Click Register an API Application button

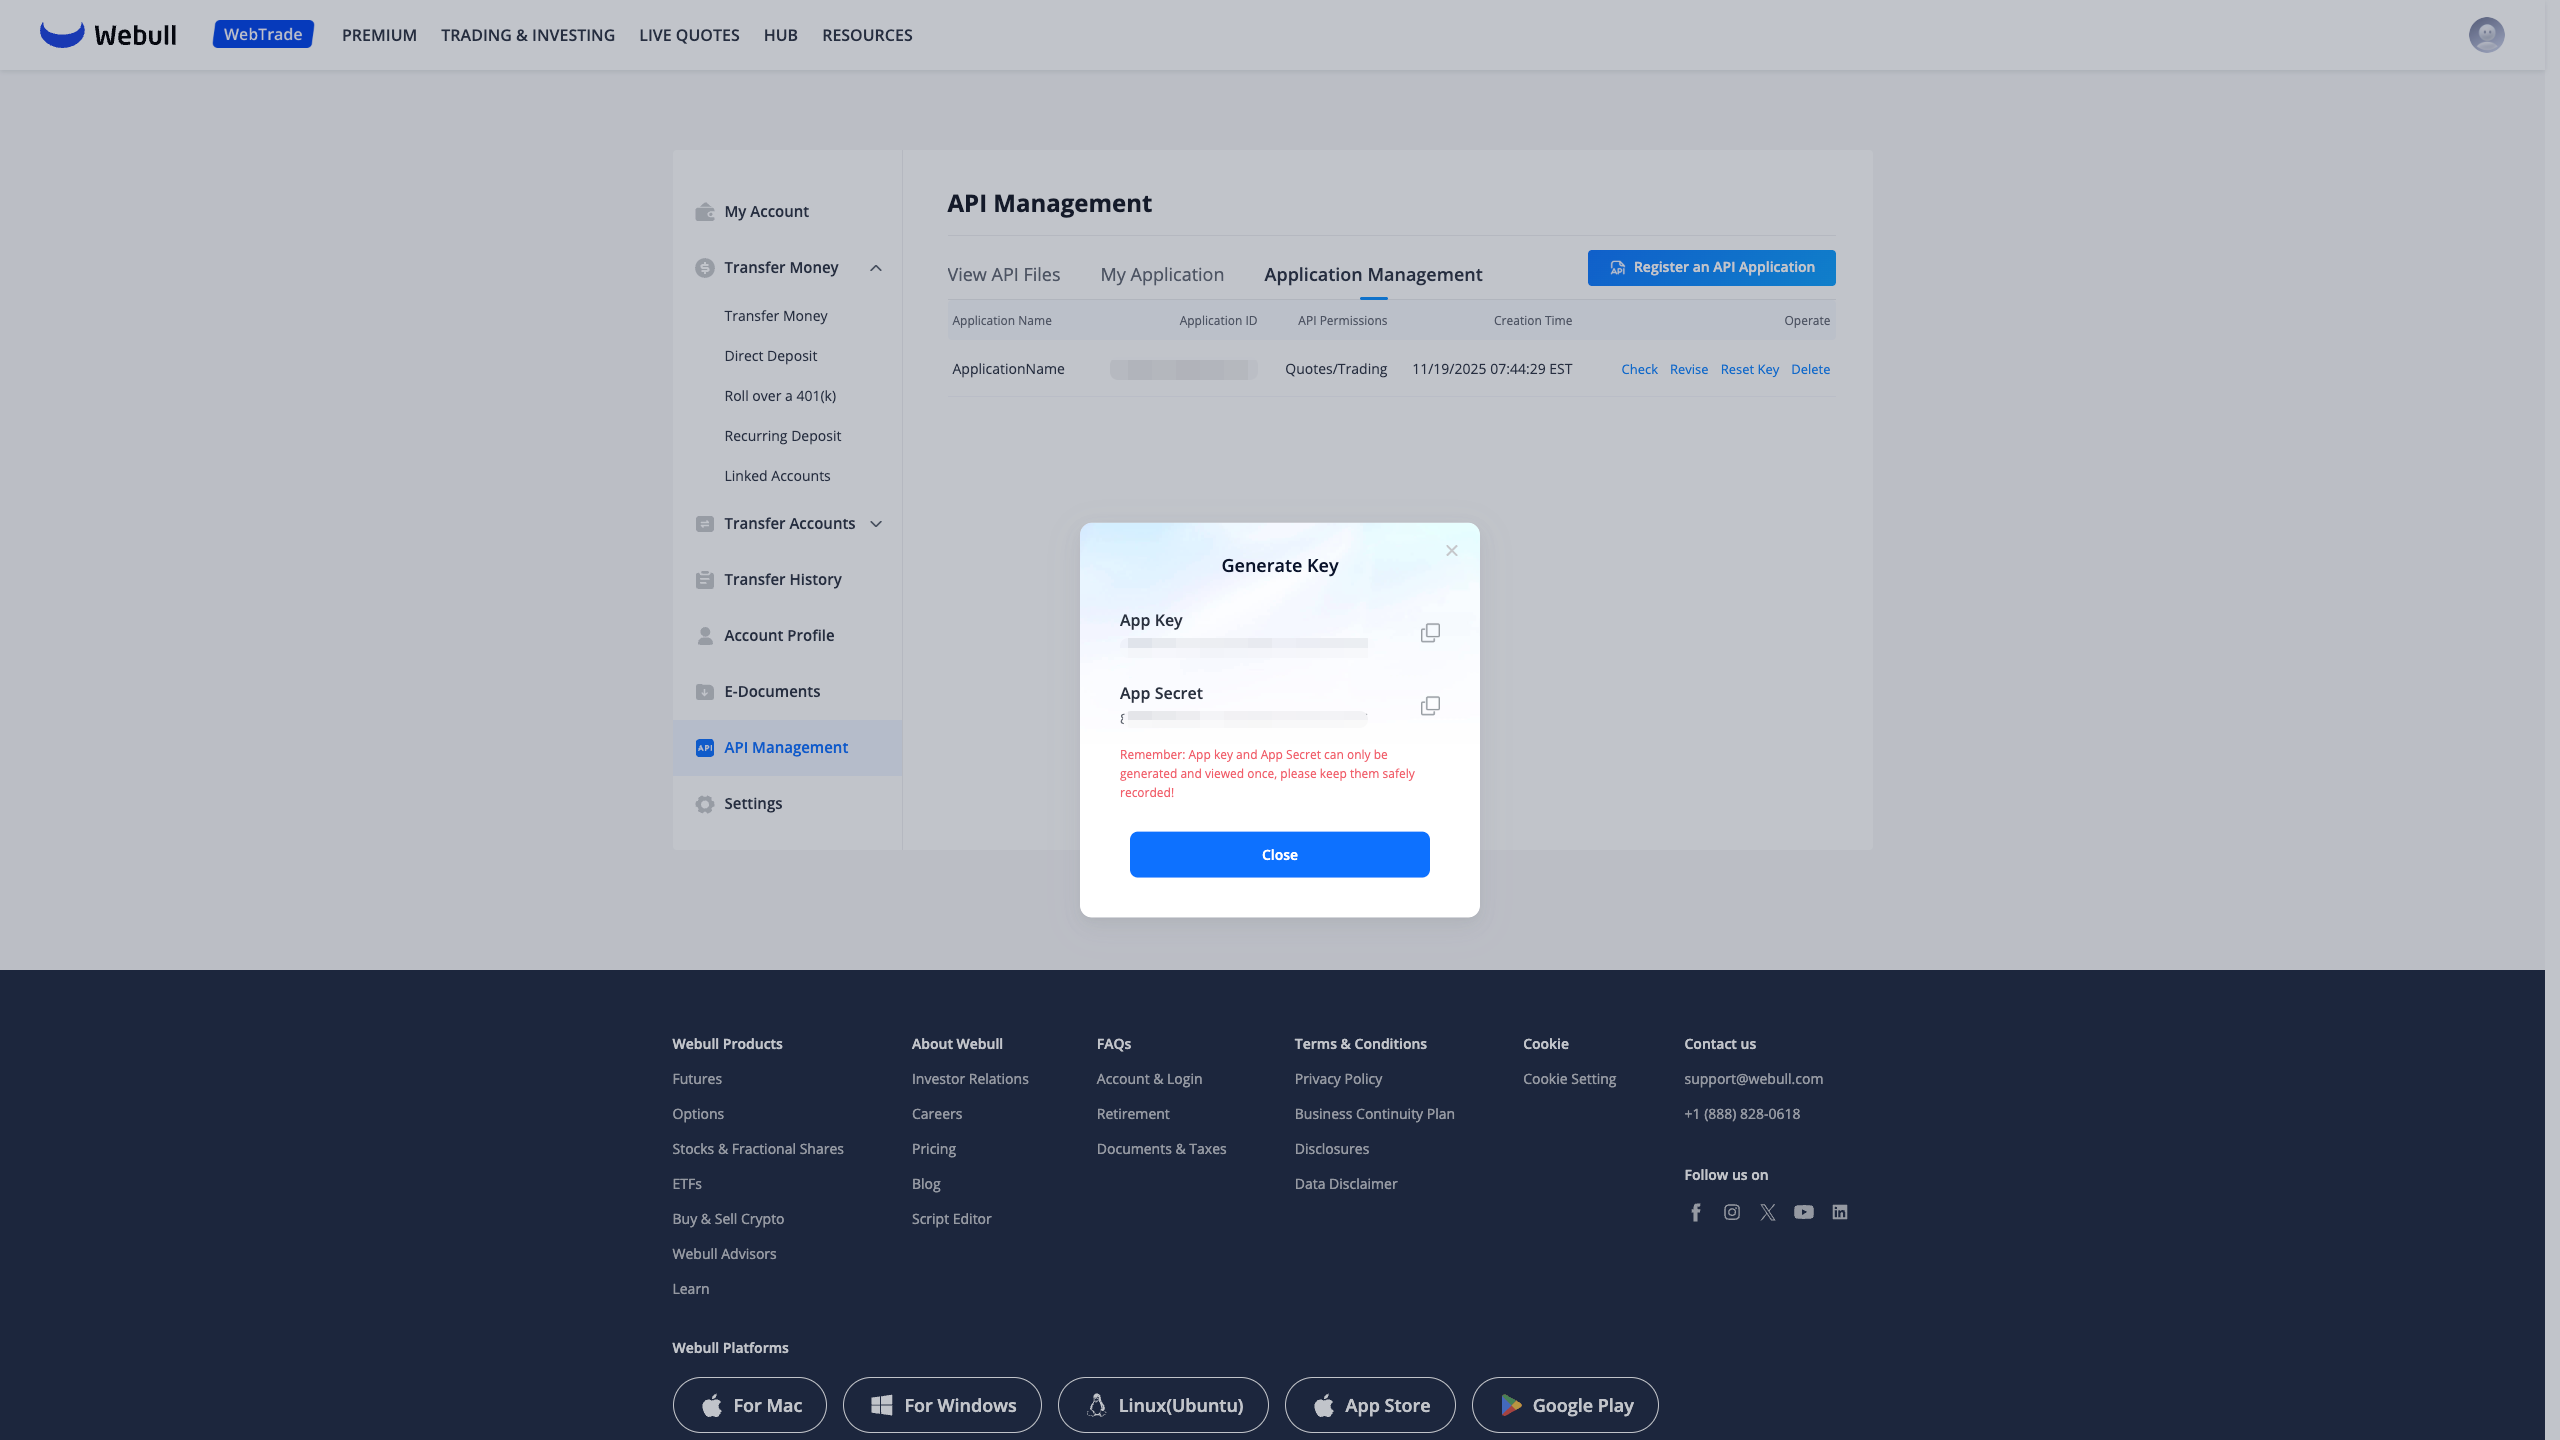[x=1711, y=268]
